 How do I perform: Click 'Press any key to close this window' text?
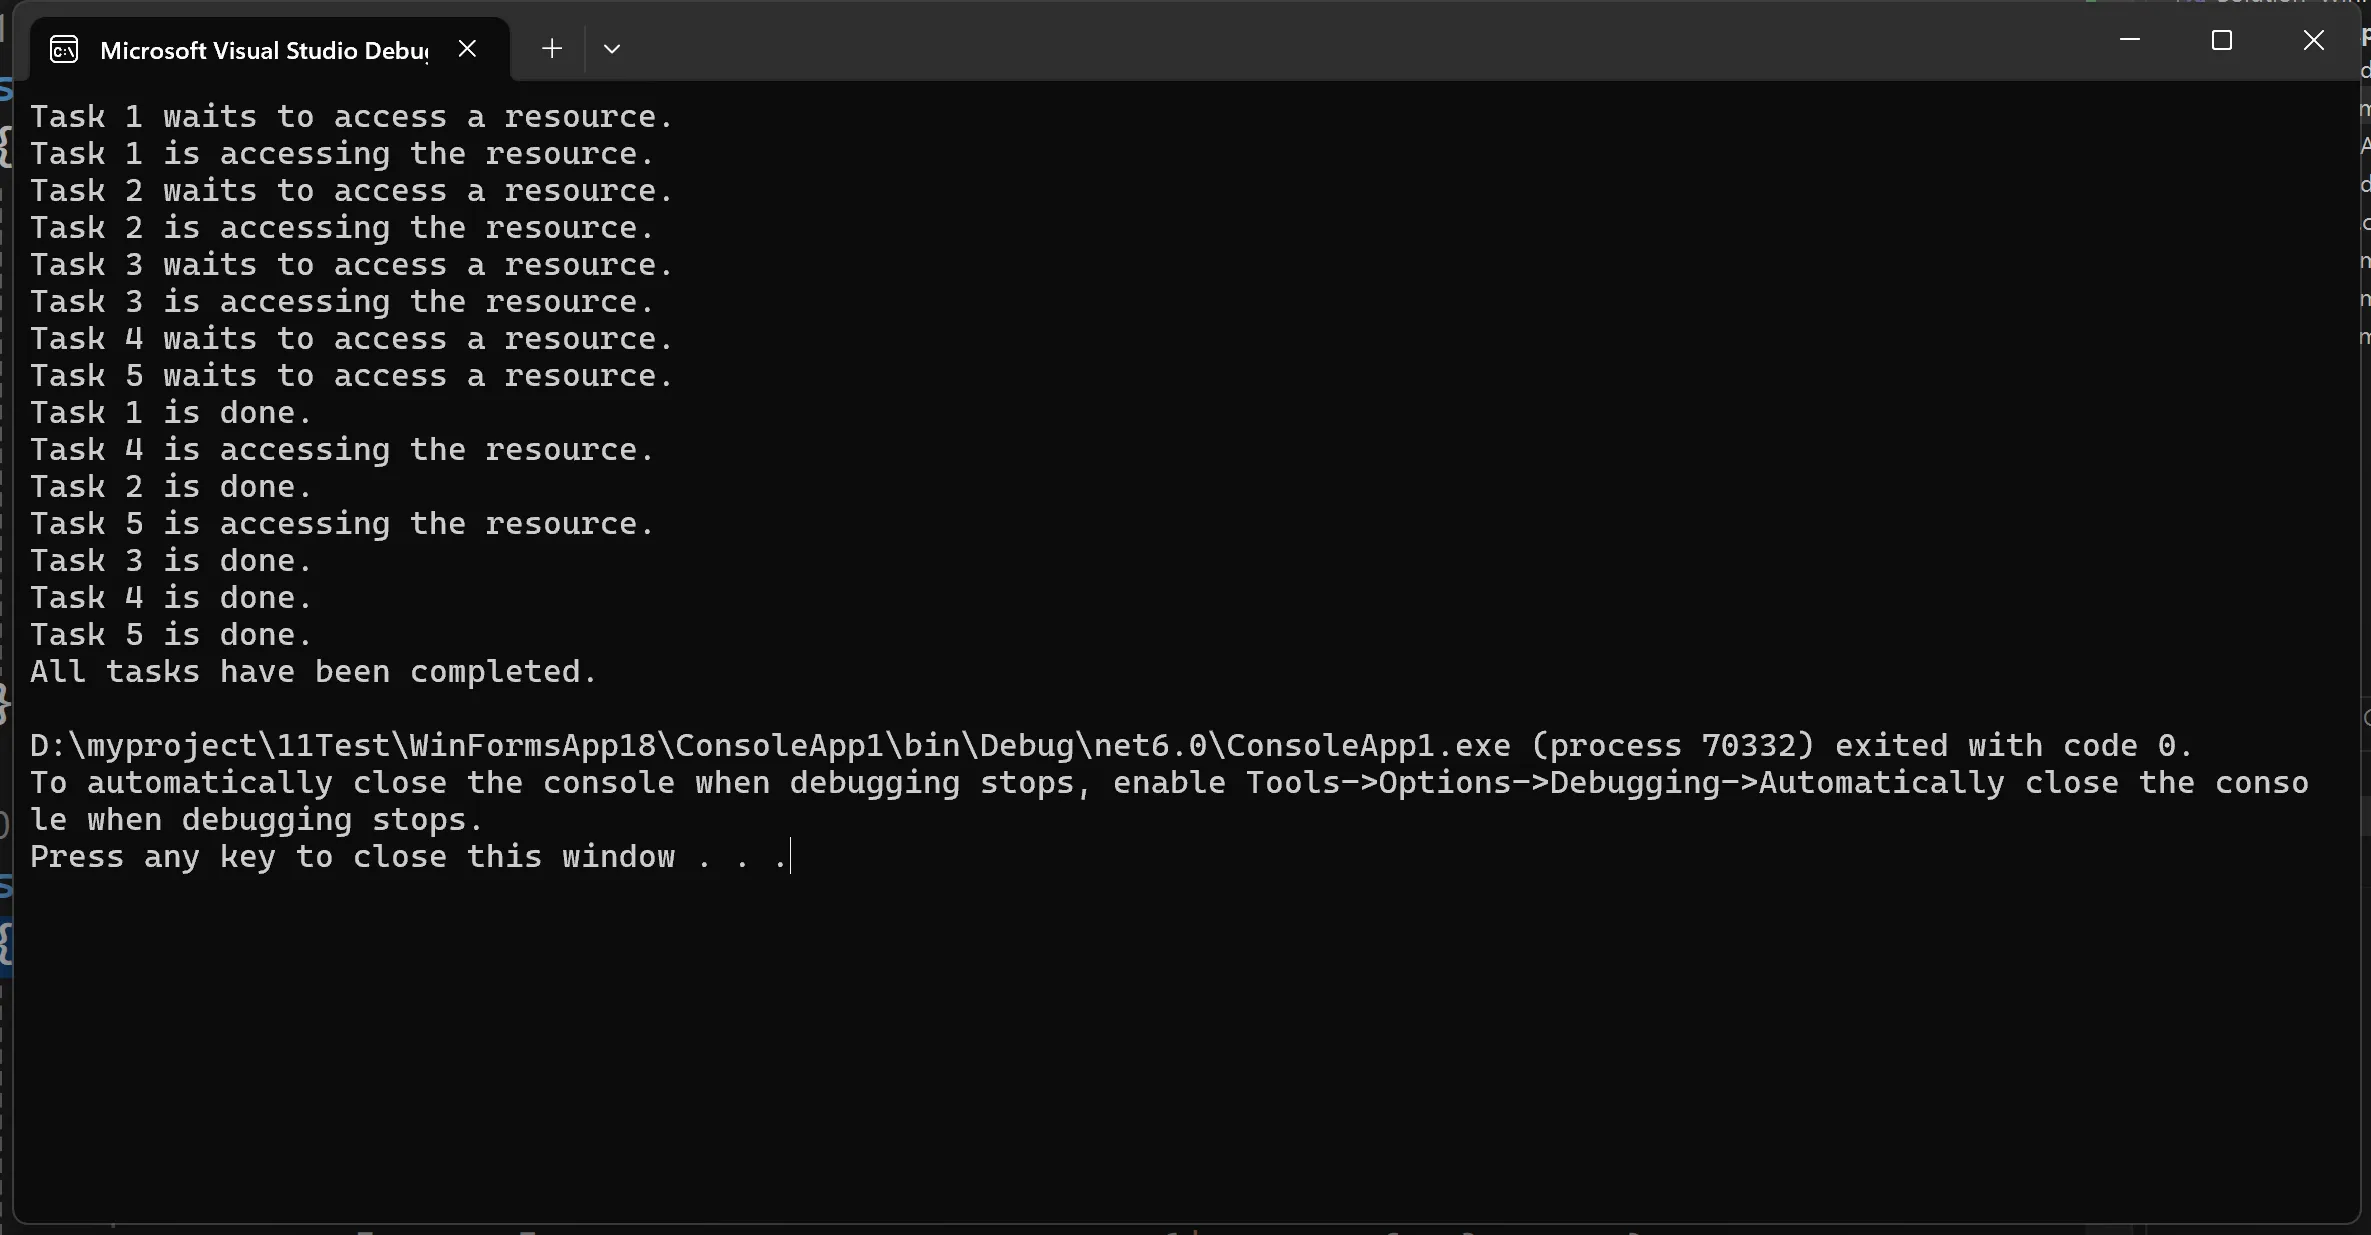point(353,857)
